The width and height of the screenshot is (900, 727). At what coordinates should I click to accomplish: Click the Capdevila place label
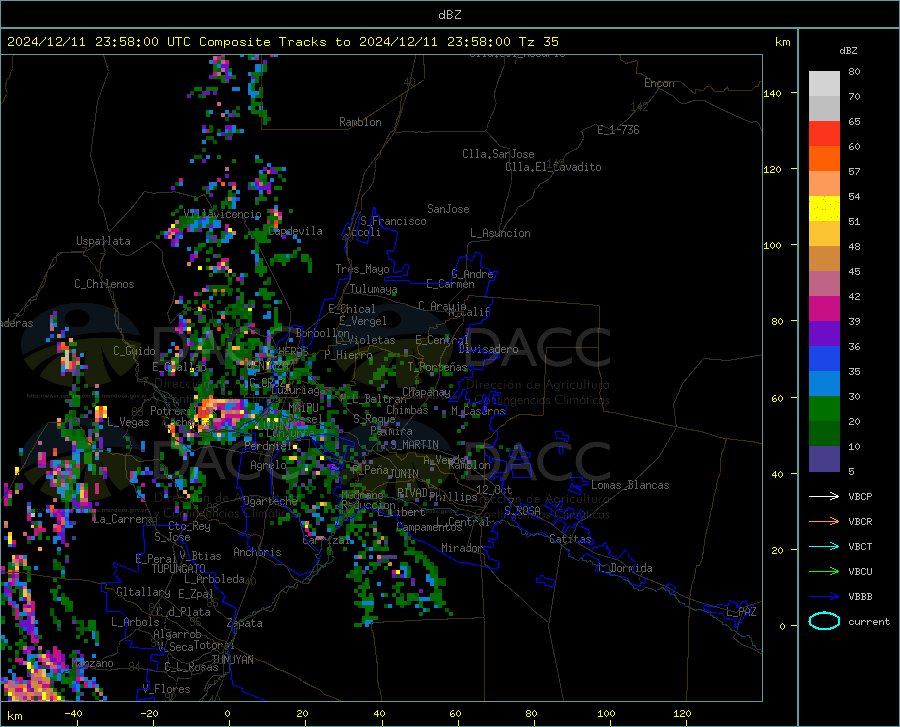295,231
